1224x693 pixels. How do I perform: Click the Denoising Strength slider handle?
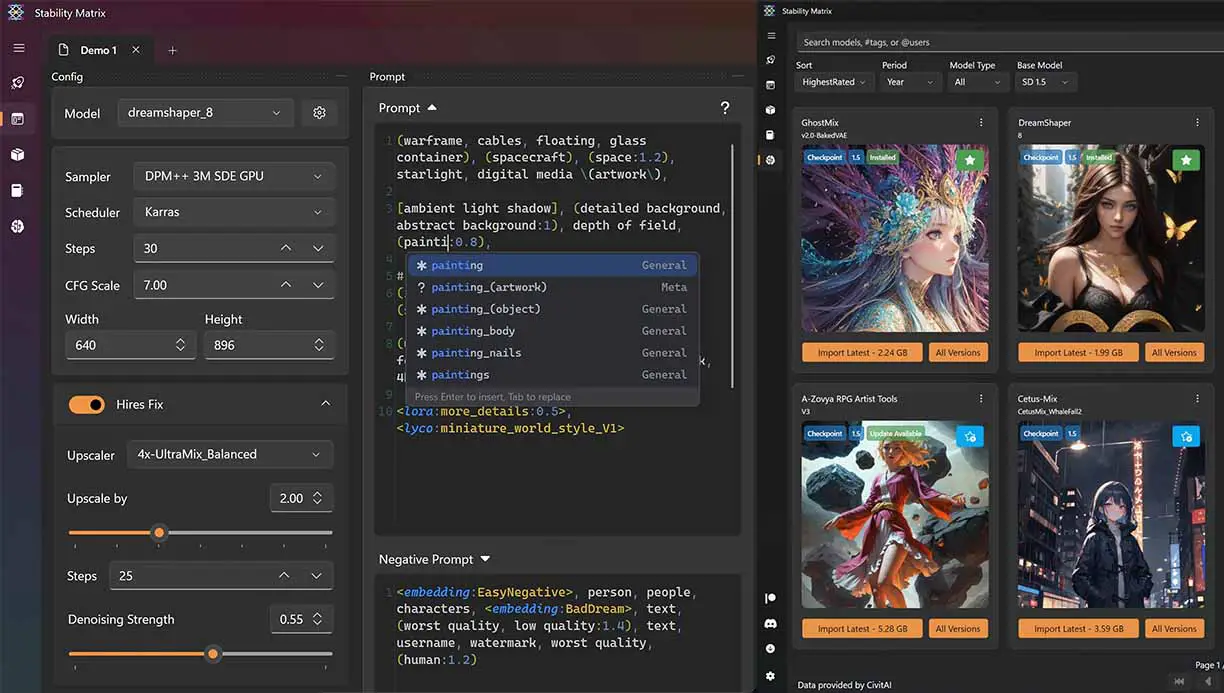(x=212, y=654)
